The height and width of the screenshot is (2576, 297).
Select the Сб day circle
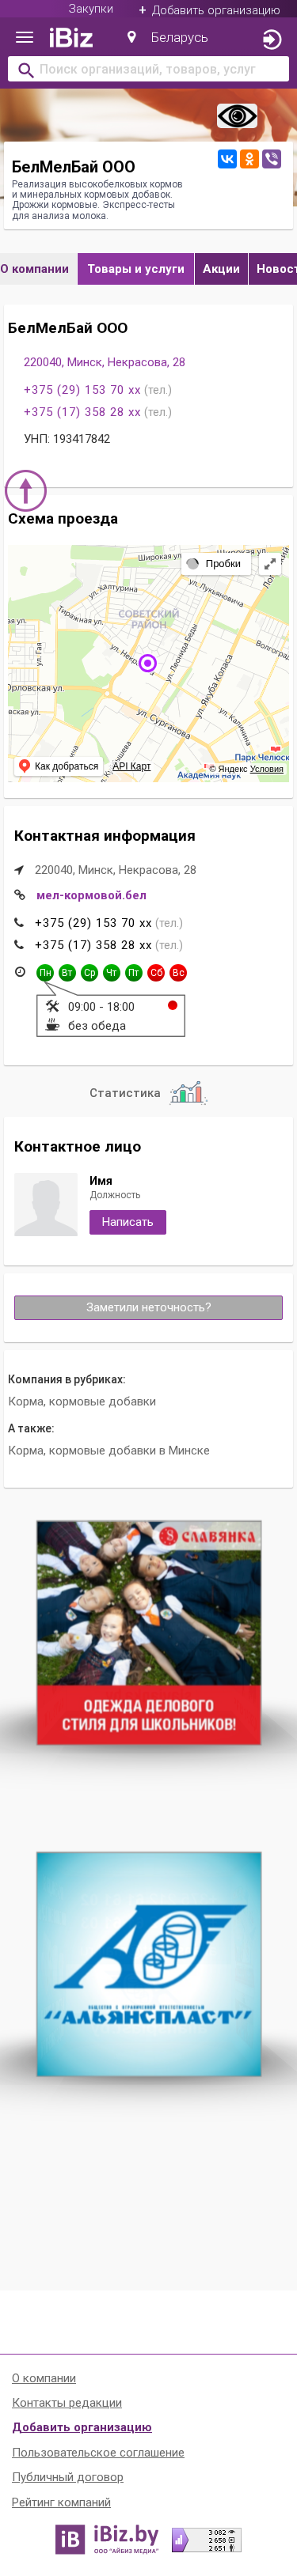coord(156,973)
